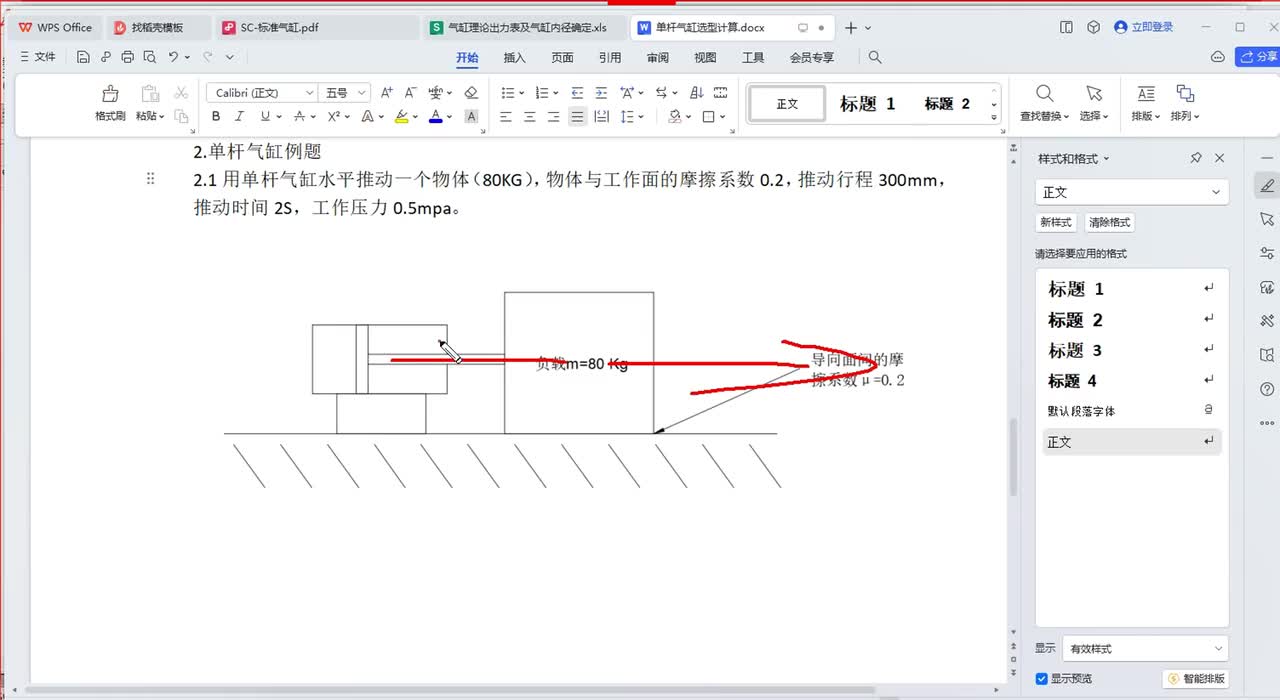The width and height of the screenshot is (1280, 700).
Task: Click the blue font color 'A' swatch
Action: (435, 117)
